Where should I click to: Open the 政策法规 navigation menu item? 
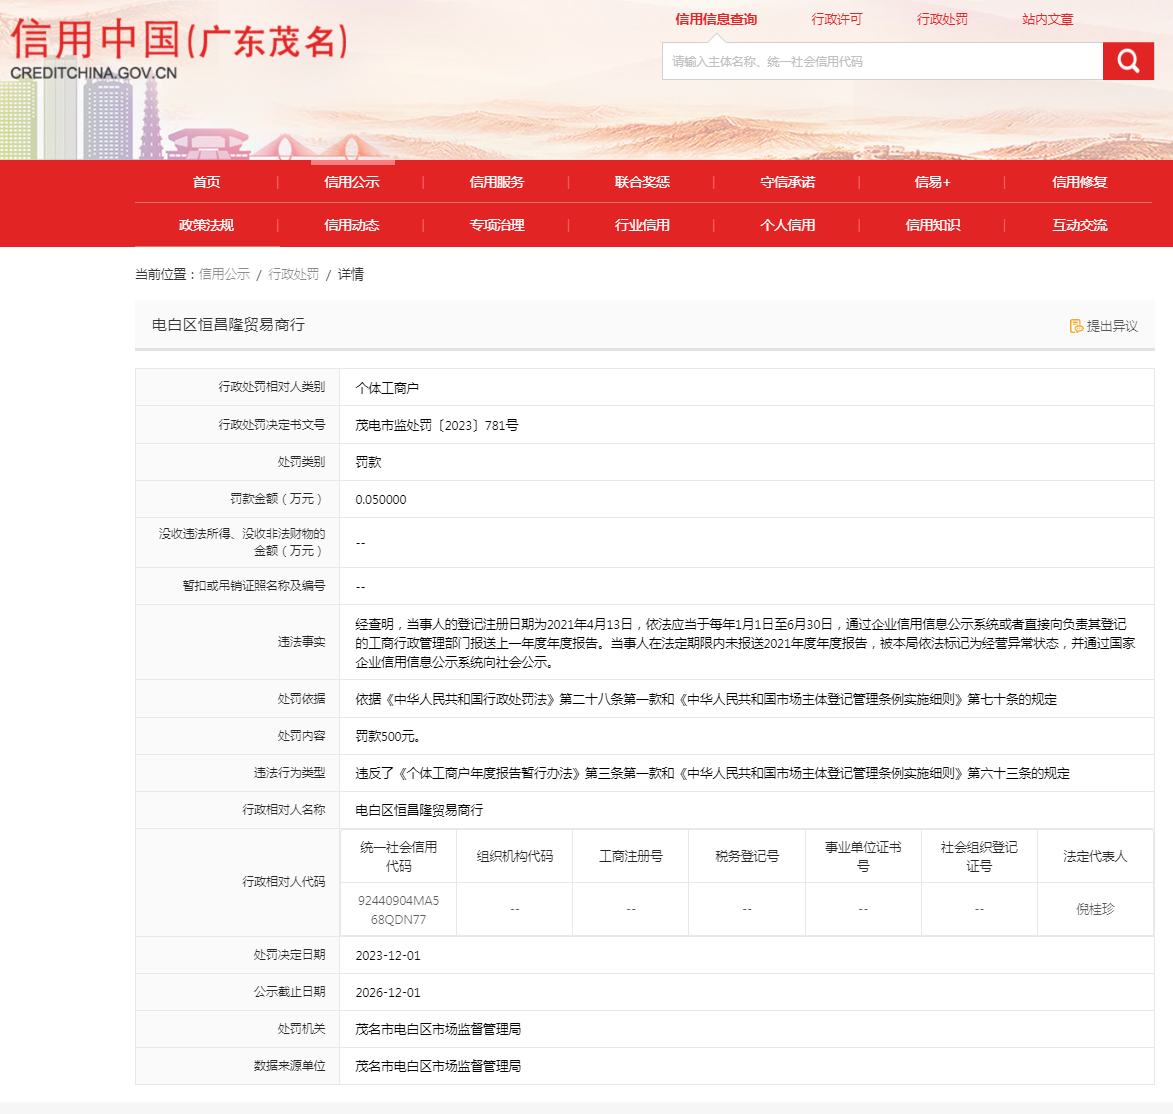(207, 225)
